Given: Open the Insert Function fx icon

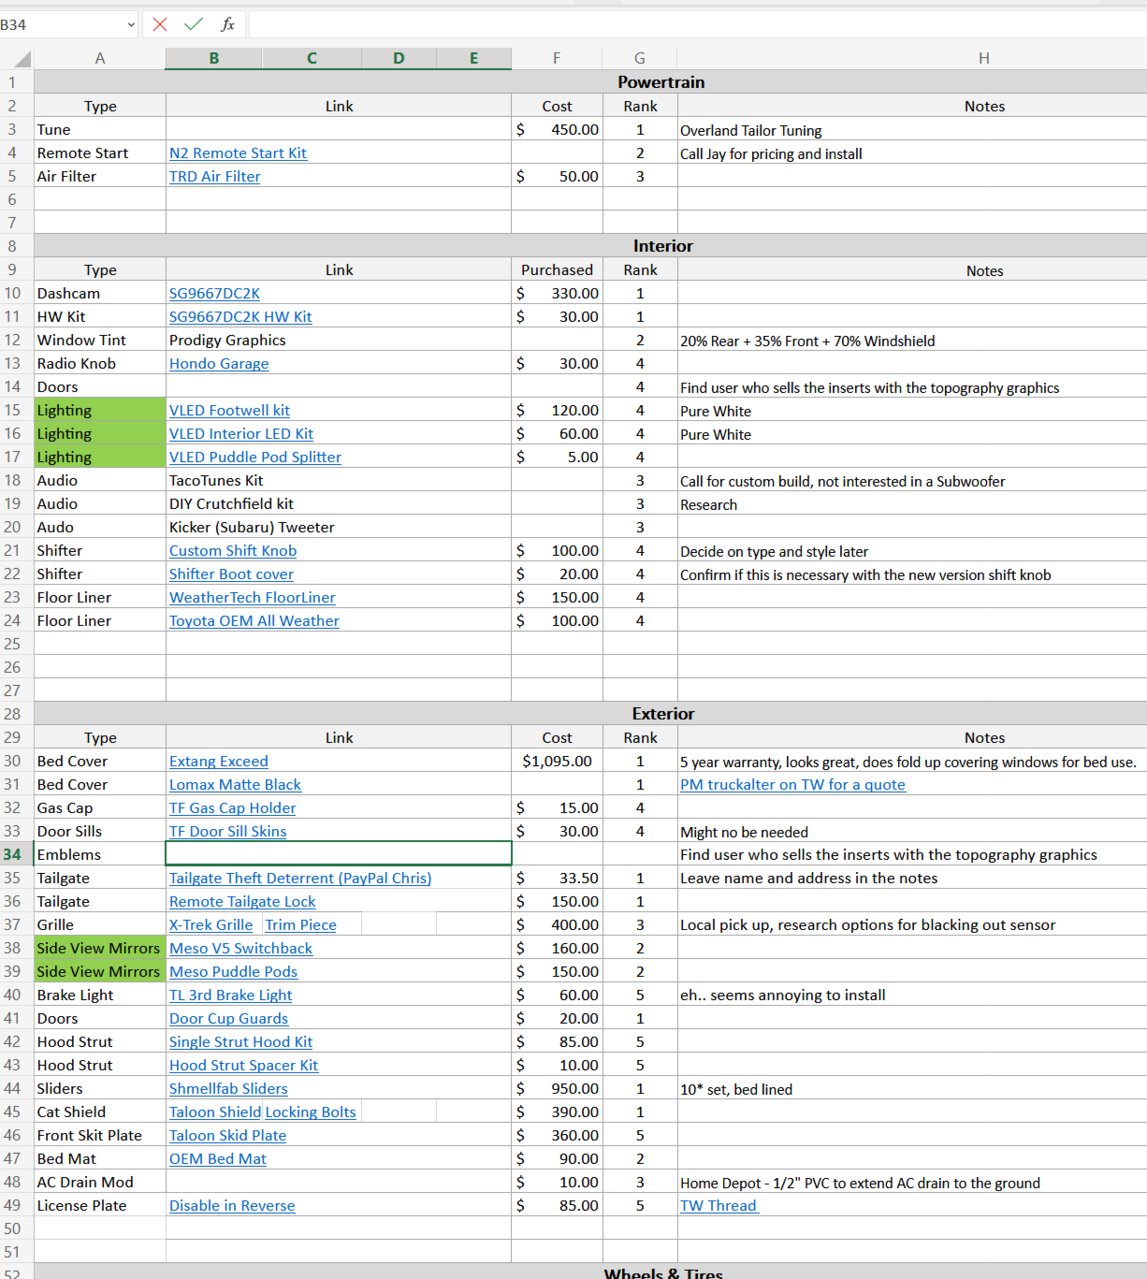Looking at the screenshot, I should pyautogui.click(x=228, y=24).
